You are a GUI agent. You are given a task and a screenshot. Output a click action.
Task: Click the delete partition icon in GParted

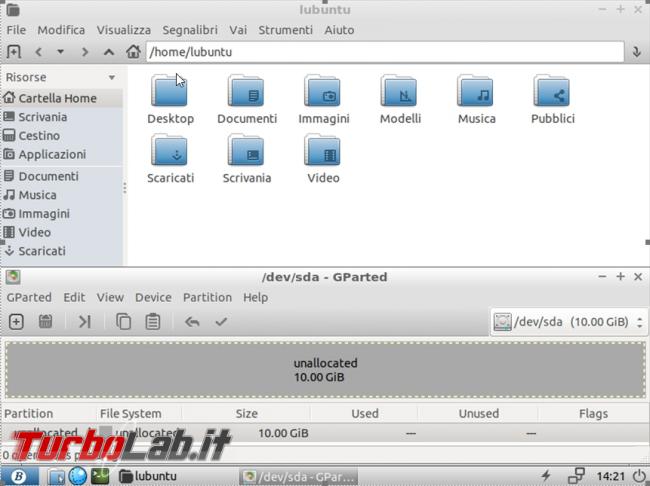(45, 322)
